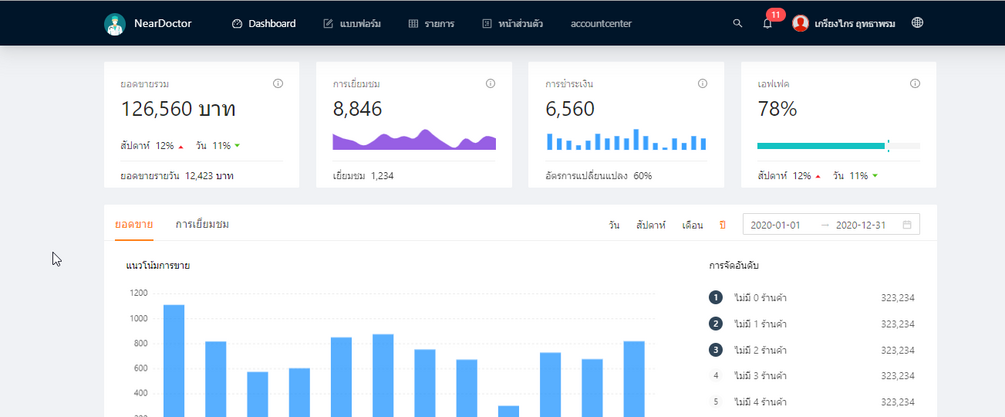The height and width of the screenshot is (417, 1005).
Task: Click rank badge number 2
Action: [716, 324]
